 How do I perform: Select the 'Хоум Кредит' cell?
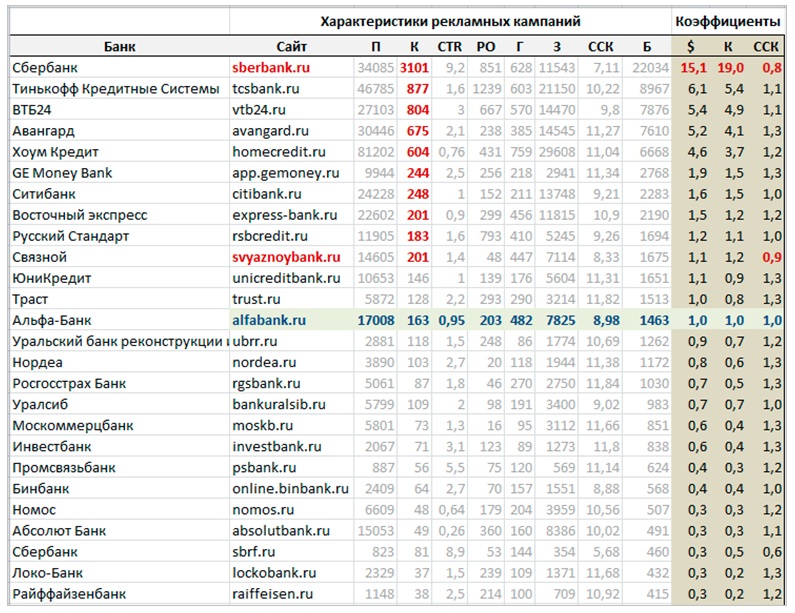(120, 152)
